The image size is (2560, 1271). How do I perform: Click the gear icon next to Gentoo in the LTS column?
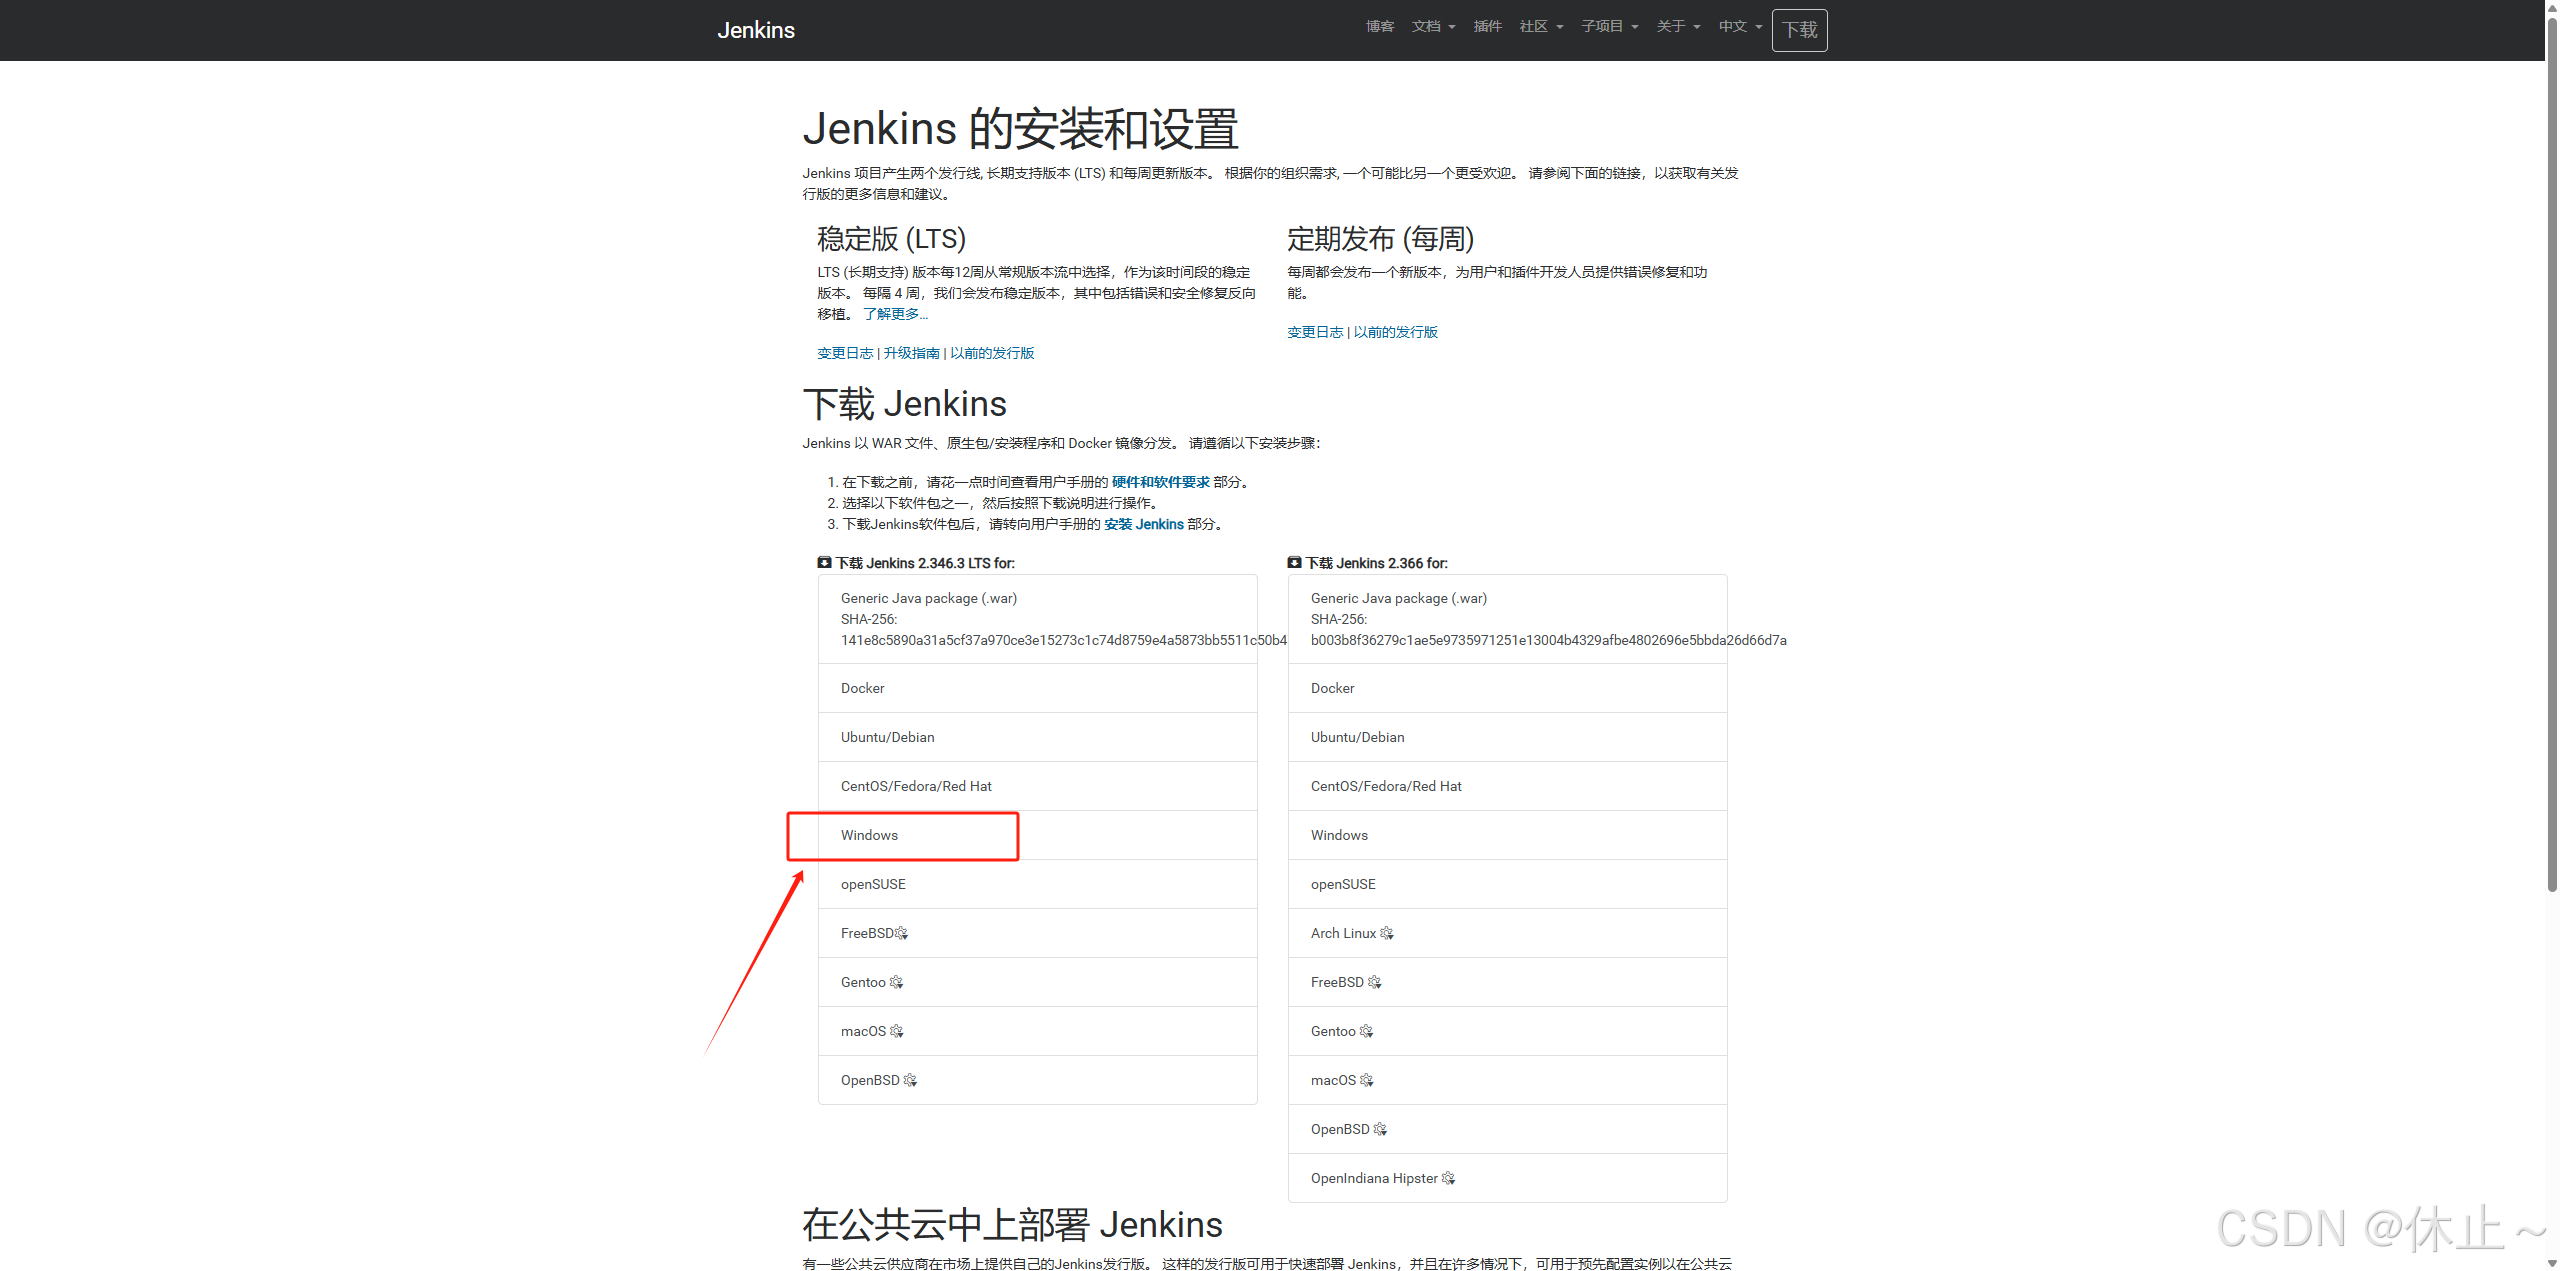pos(897,982)
